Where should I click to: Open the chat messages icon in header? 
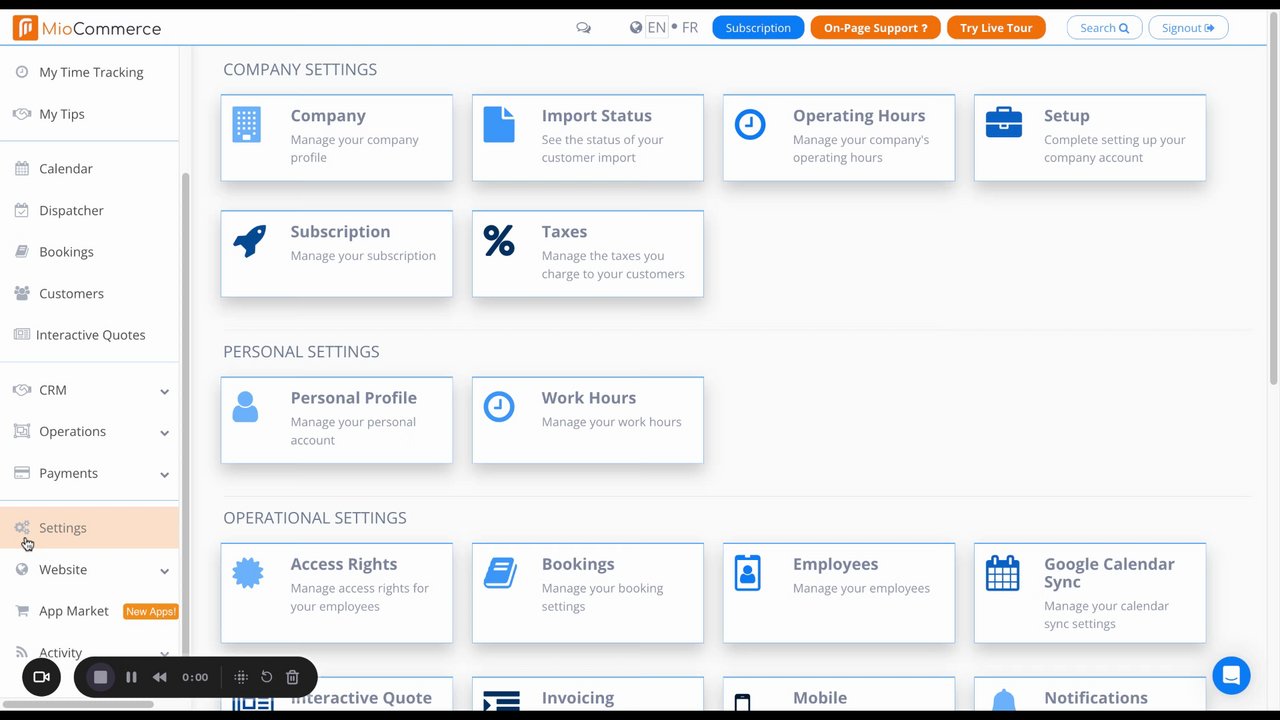point(583,28)
